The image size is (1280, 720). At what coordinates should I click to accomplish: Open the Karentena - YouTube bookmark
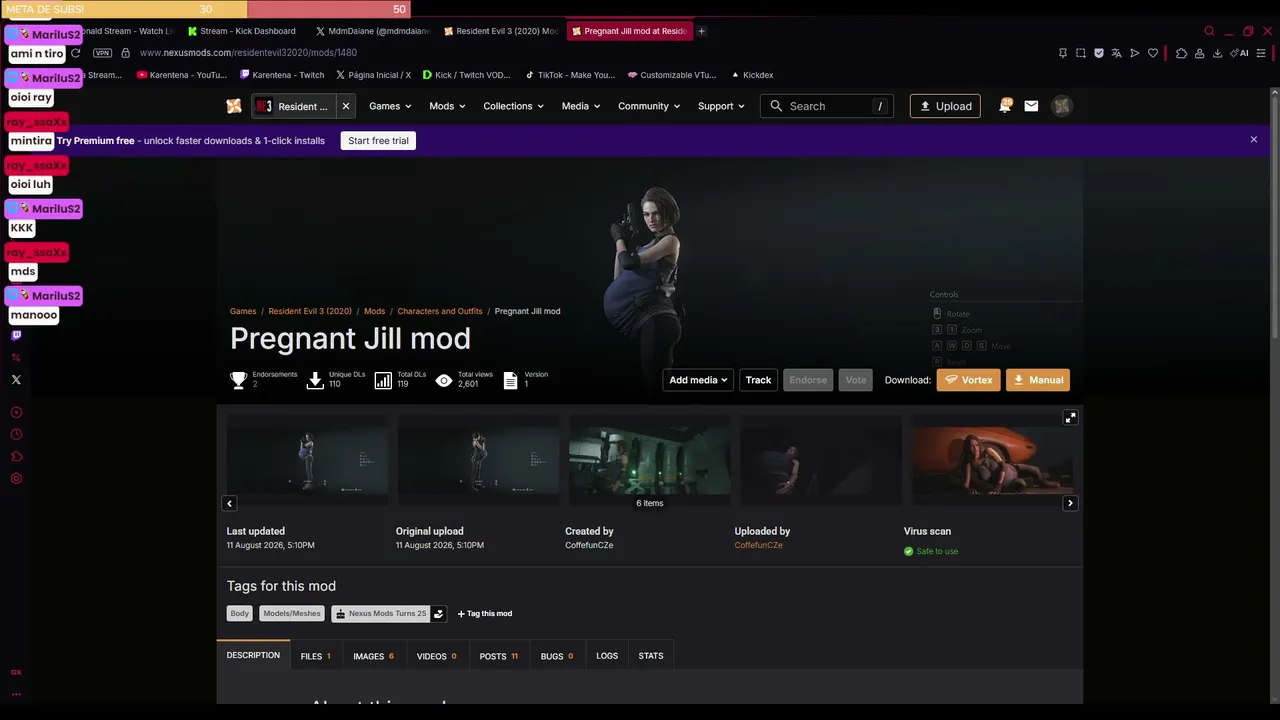point(181,75)
